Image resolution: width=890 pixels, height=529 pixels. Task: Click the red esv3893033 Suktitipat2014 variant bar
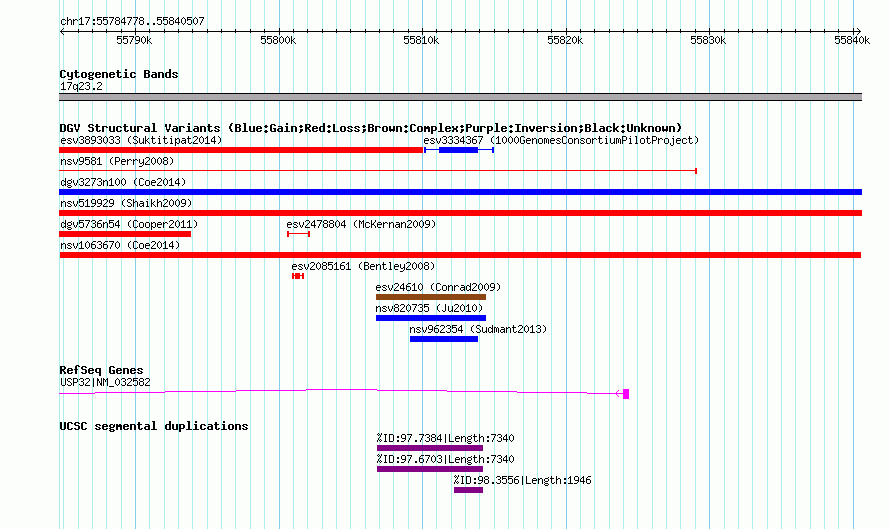[x=241, y=150]
